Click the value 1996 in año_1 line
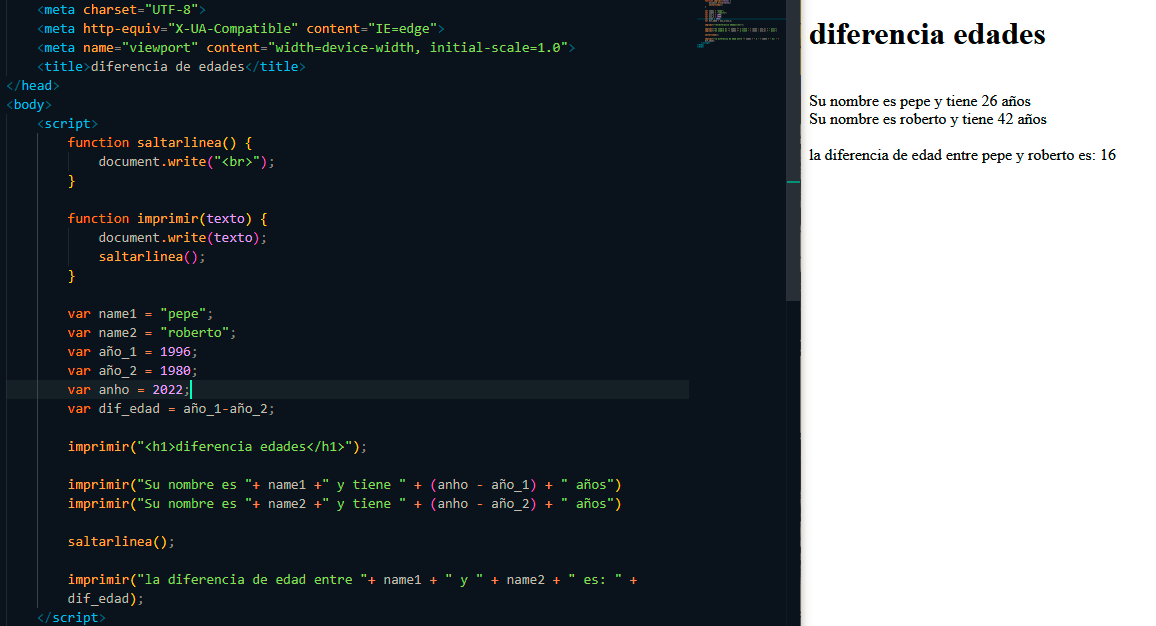 coord(175,352)
